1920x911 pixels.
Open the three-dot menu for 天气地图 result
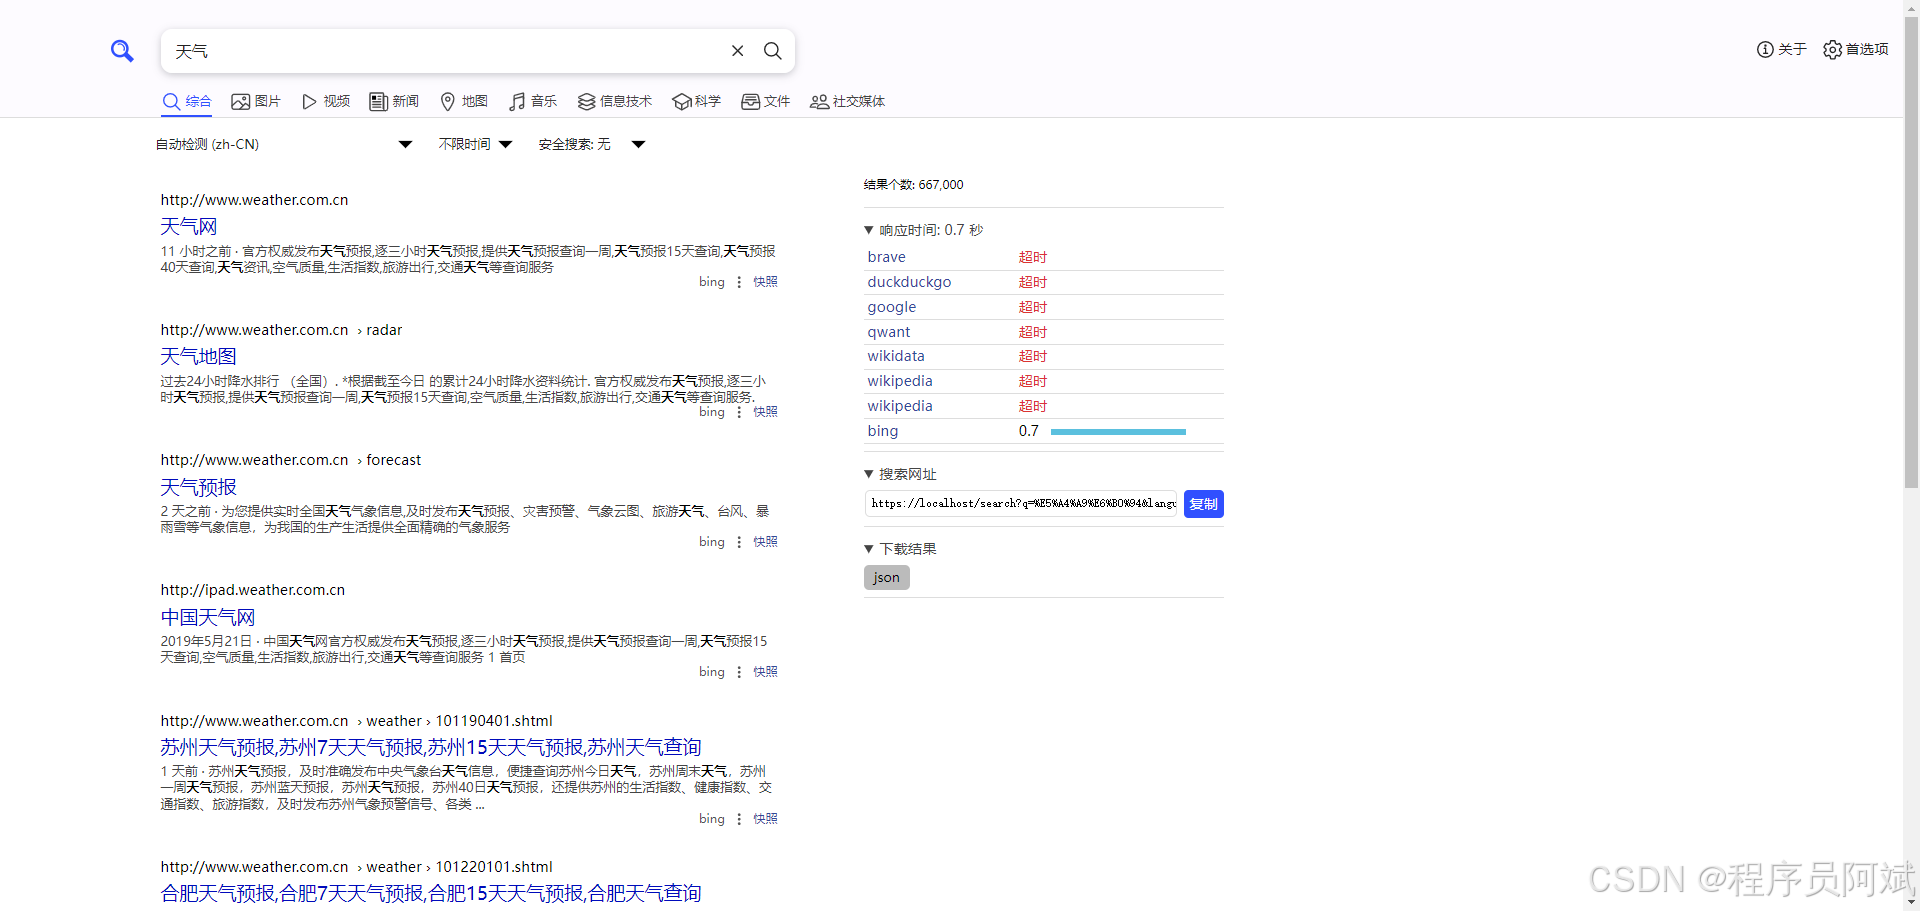tap(739, 412)
